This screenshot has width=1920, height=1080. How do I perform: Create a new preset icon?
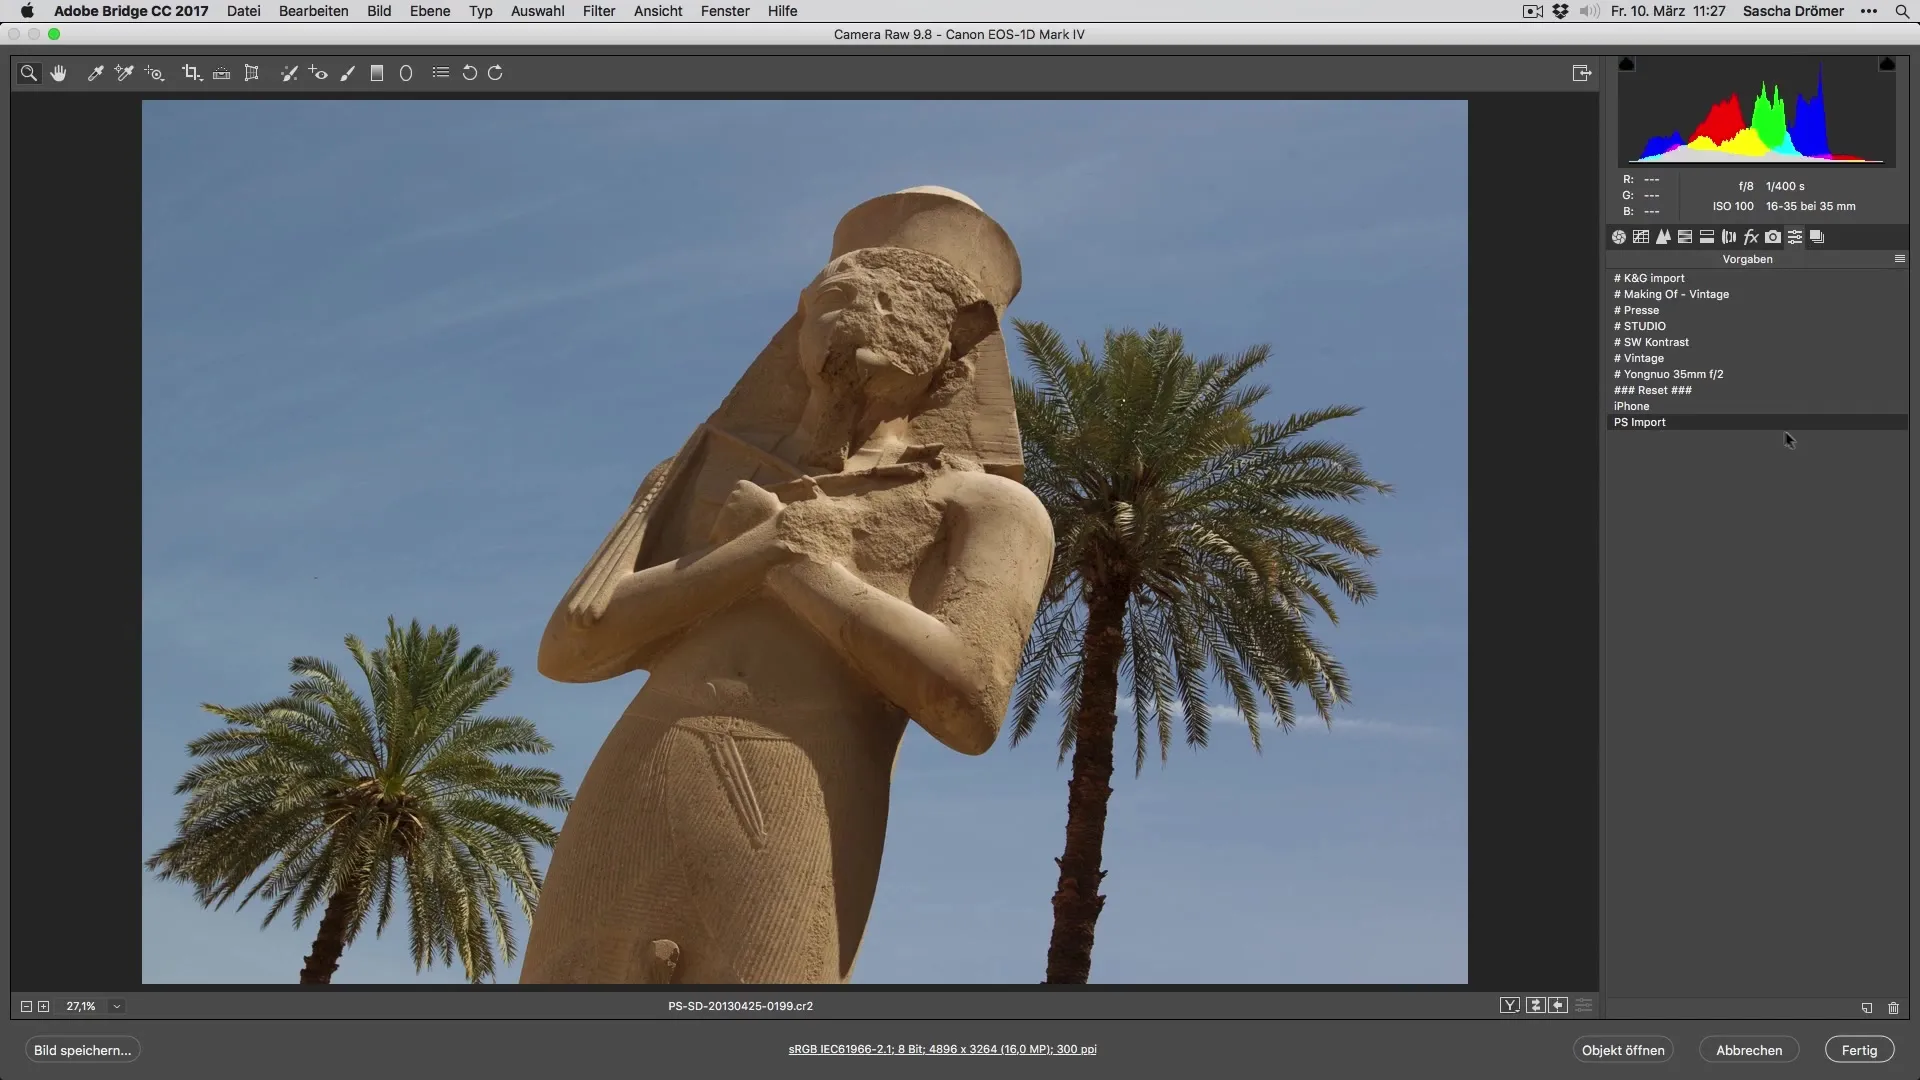tap(1867, 1008)
